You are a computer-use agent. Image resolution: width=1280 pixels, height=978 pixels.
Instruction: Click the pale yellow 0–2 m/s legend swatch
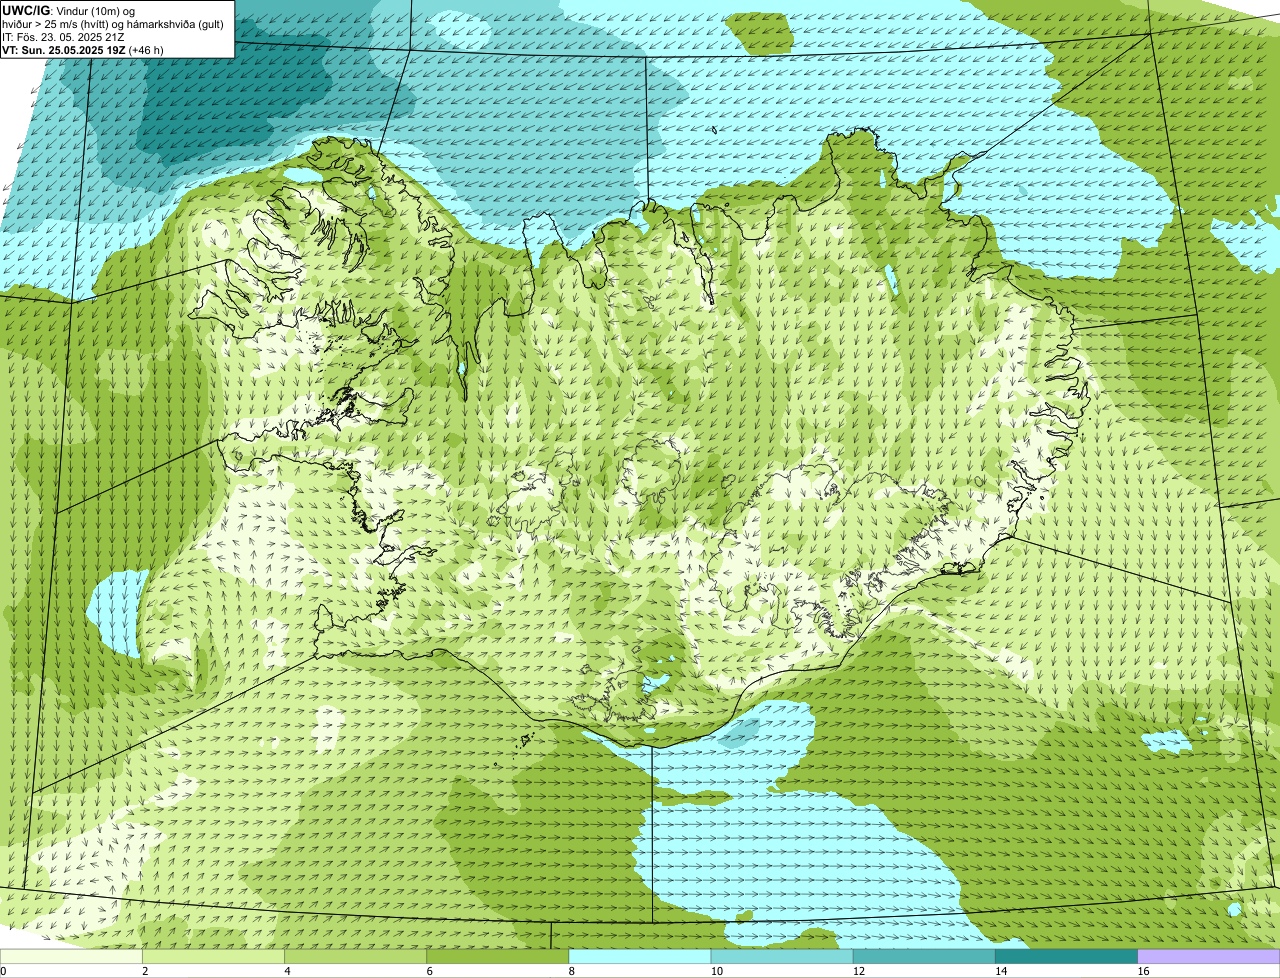pos(71,956)
